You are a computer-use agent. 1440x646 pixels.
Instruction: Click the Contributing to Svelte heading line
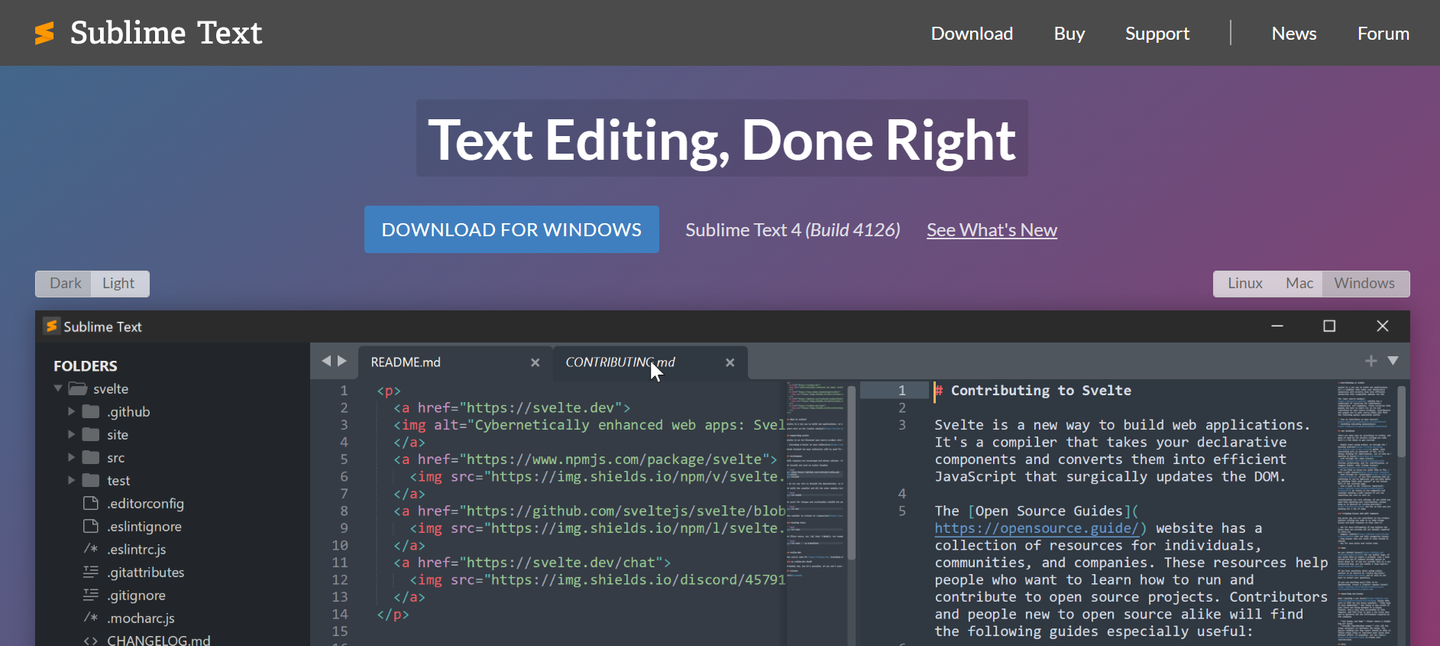1032,390
